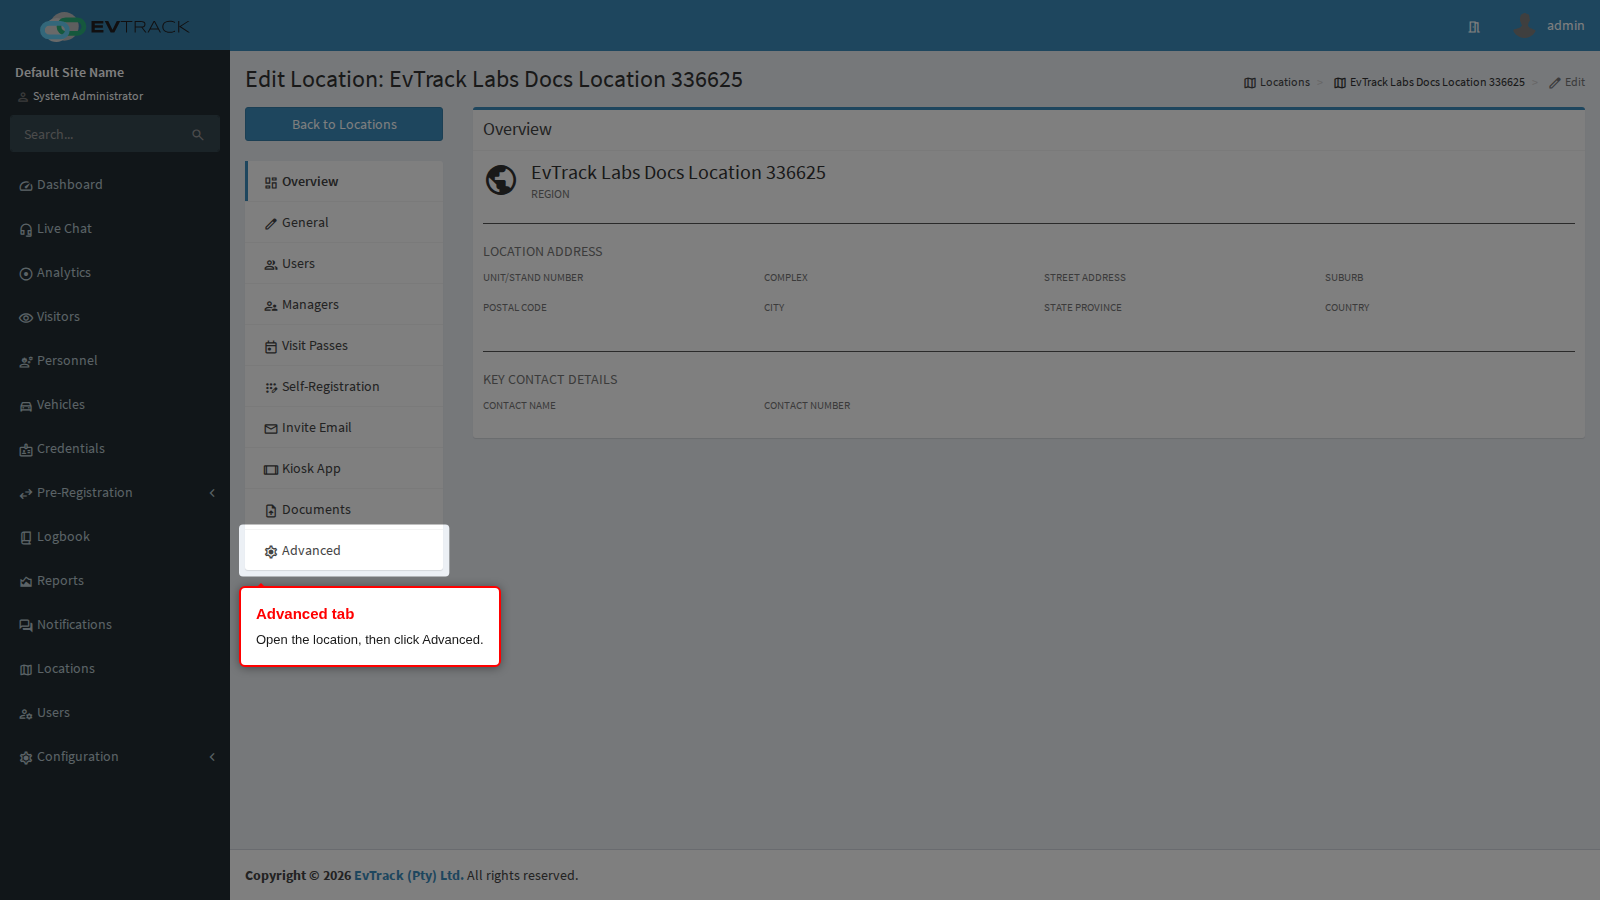Click the globe region icon in Overview

click(x=501, y=180)
